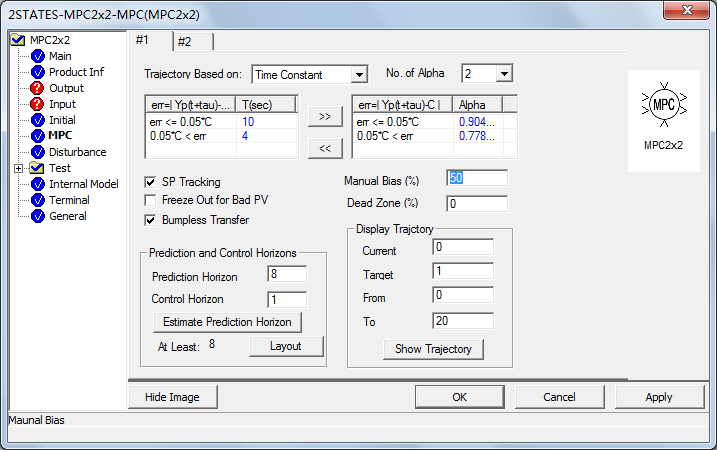The image size is (717, 450).
Task: Click the Target trajectory input field
Action: tap(463, 271)
